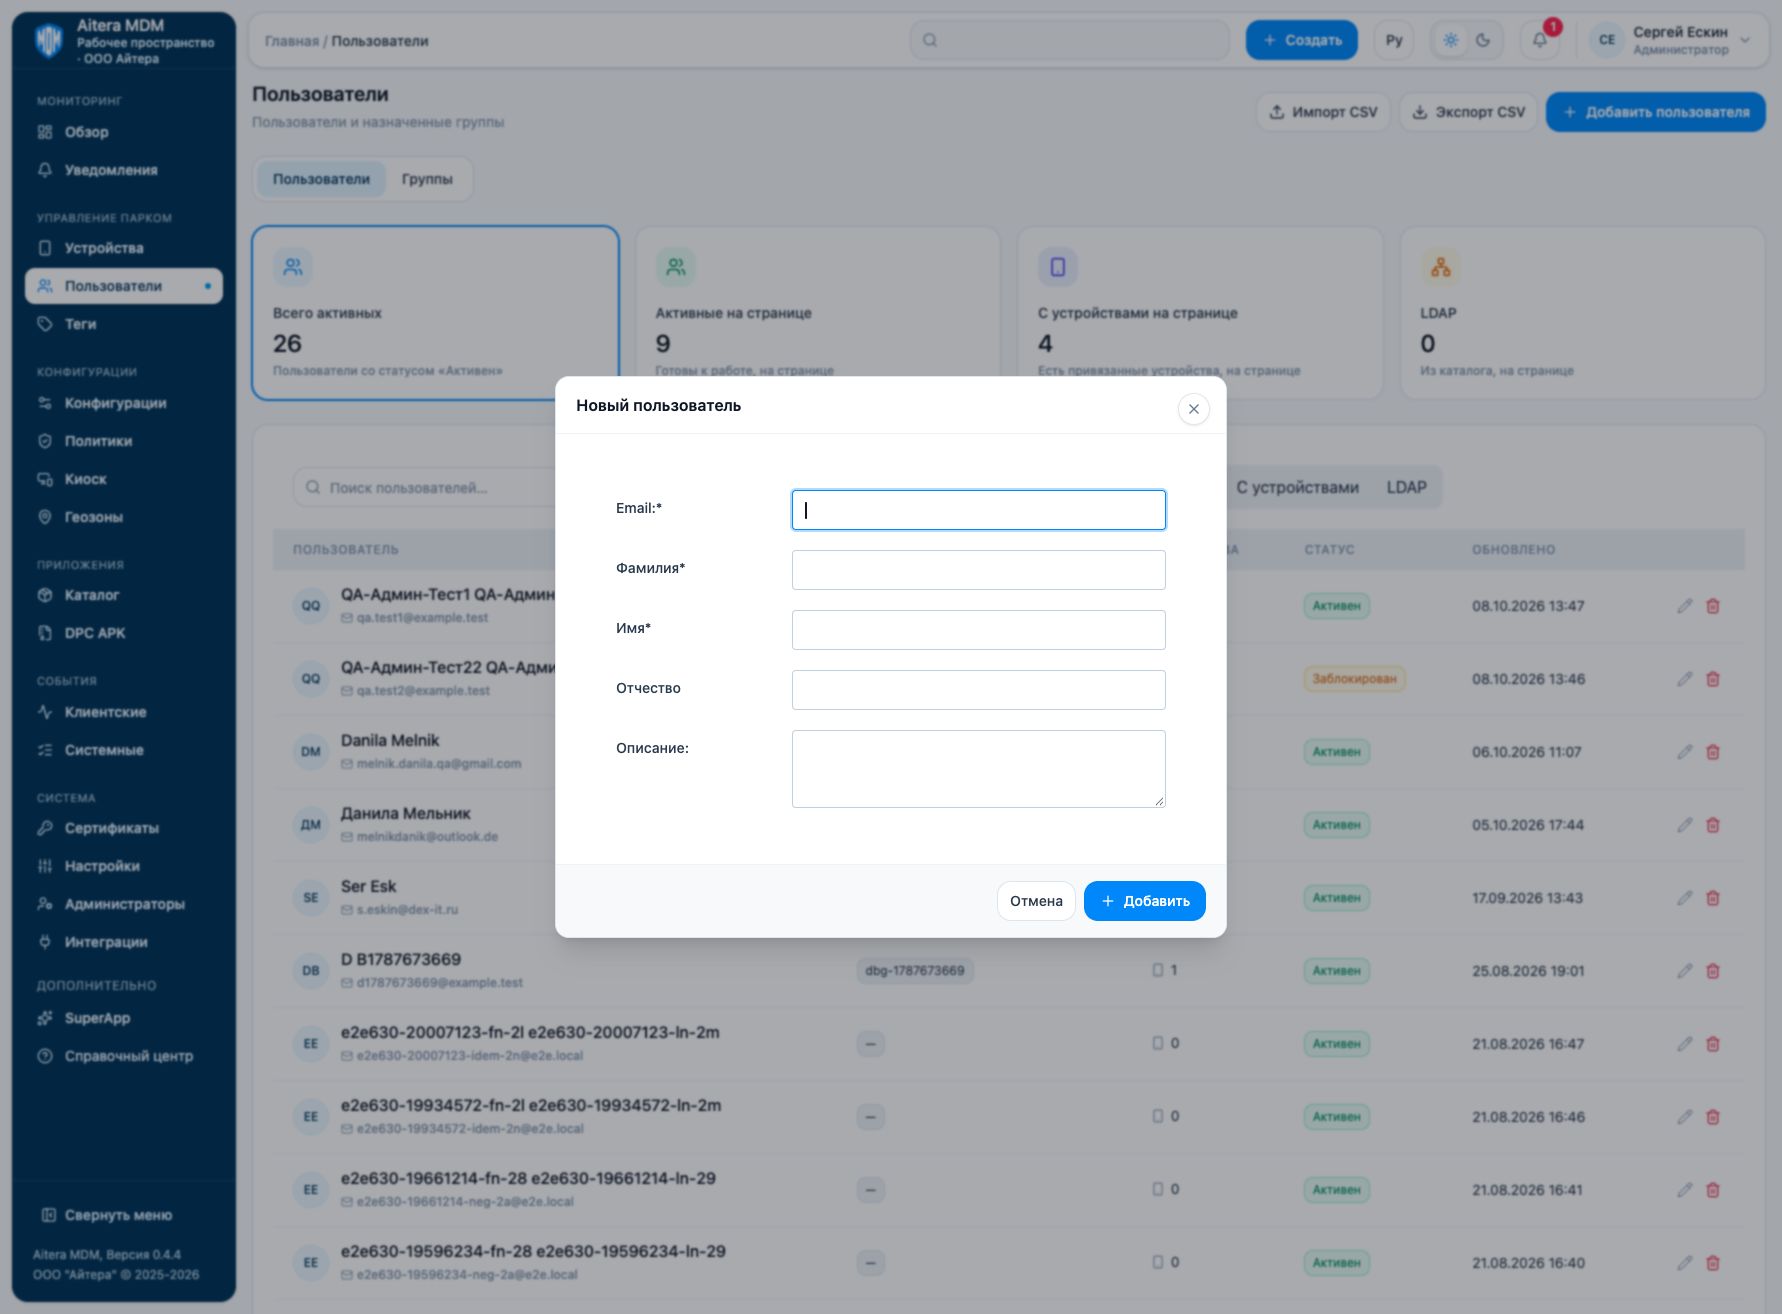
Task: Open the Ру language selector
Action: point(1394,40)
